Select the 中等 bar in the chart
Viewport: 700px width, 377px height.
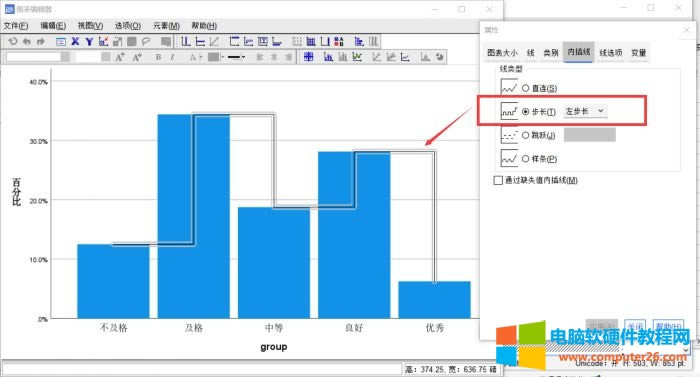tap(274, 263)
